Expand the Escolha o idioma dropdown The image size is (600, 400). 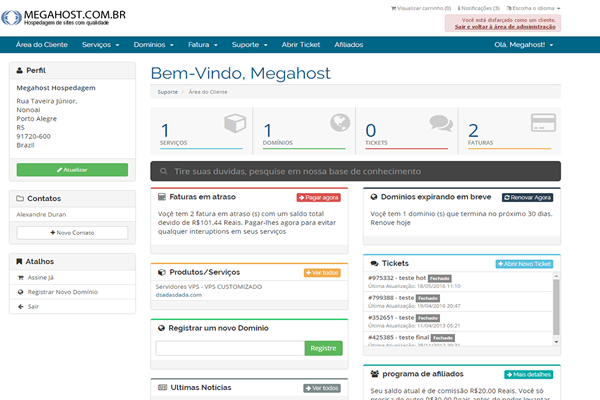[533, 8]
